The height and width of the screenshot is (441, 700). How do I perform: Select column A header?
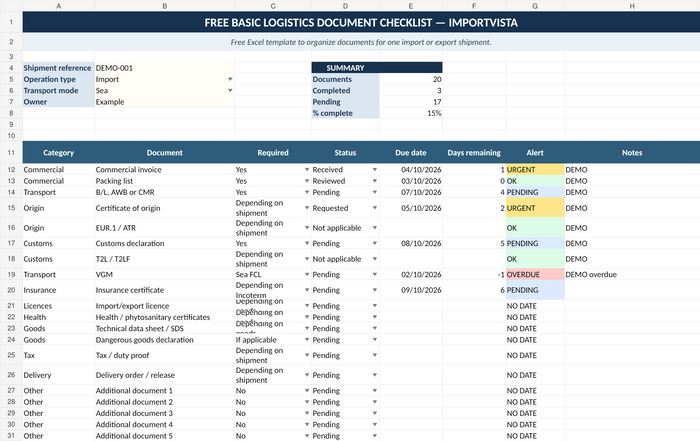click(x=58, y=6)
